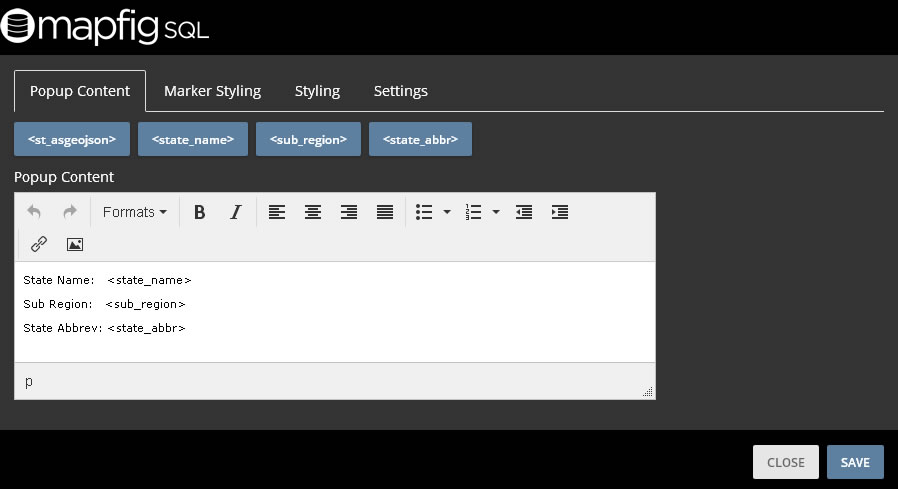Image resolution: width=898 pixels, height=489 pixels.
Task: Expand numbered list style options arrow
Action: 496,212
